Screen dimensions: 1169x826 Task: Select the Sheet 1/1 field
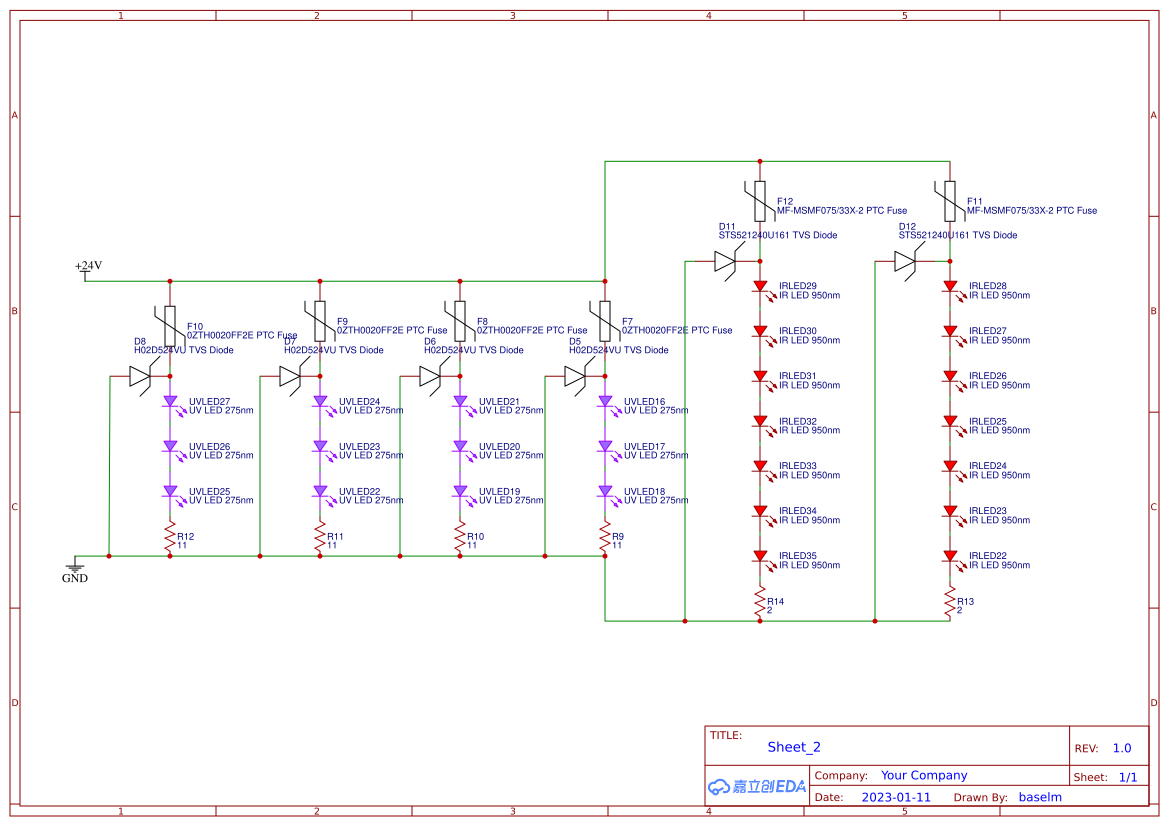point(1130,776)
